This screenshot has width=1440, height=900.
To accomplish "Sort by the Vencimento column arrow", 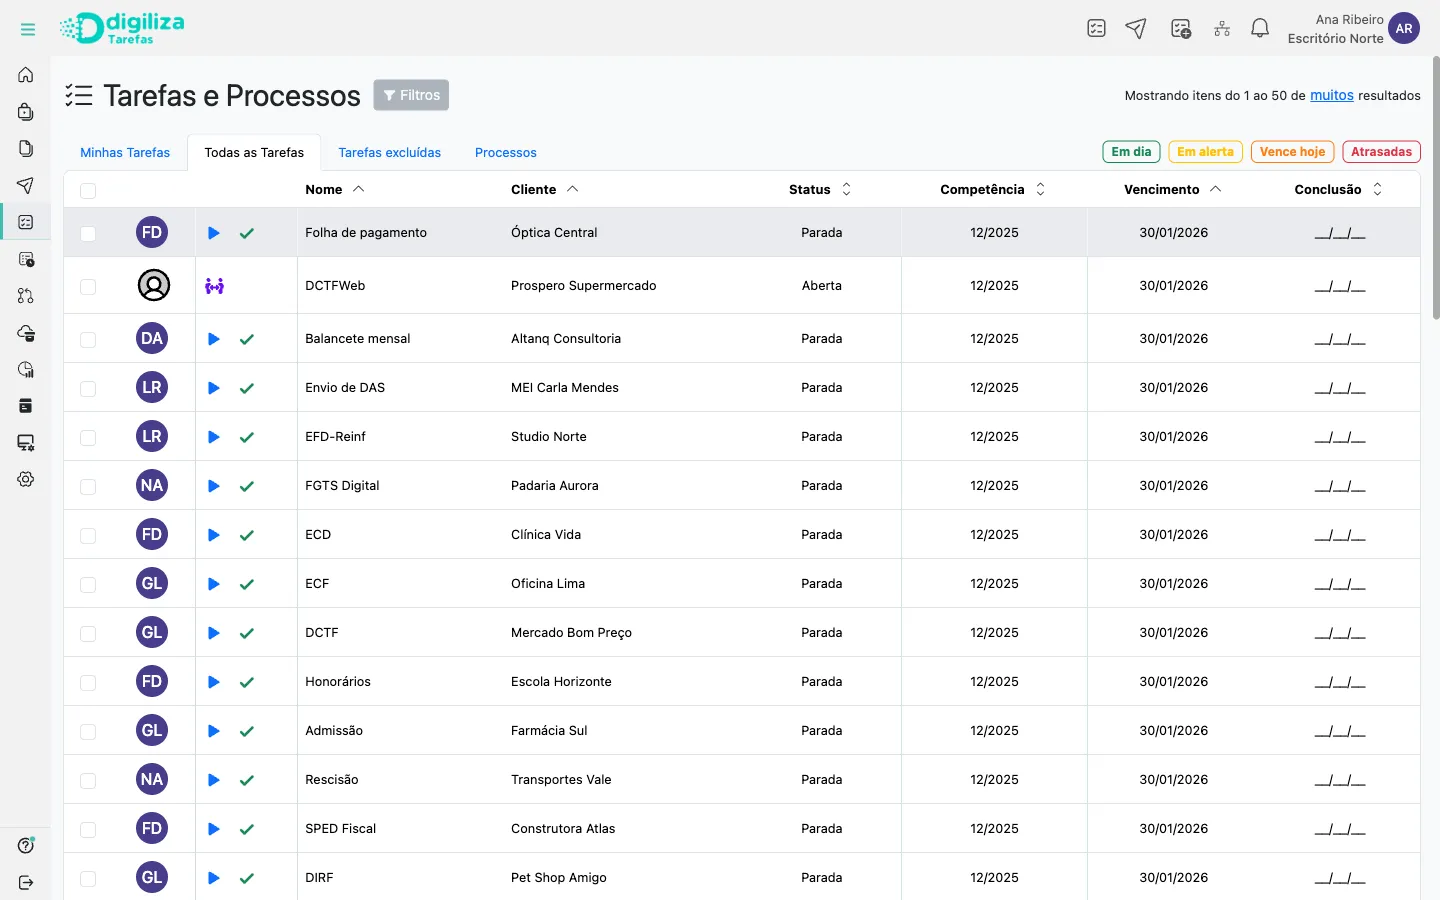I will click(x=1216, y=189).
